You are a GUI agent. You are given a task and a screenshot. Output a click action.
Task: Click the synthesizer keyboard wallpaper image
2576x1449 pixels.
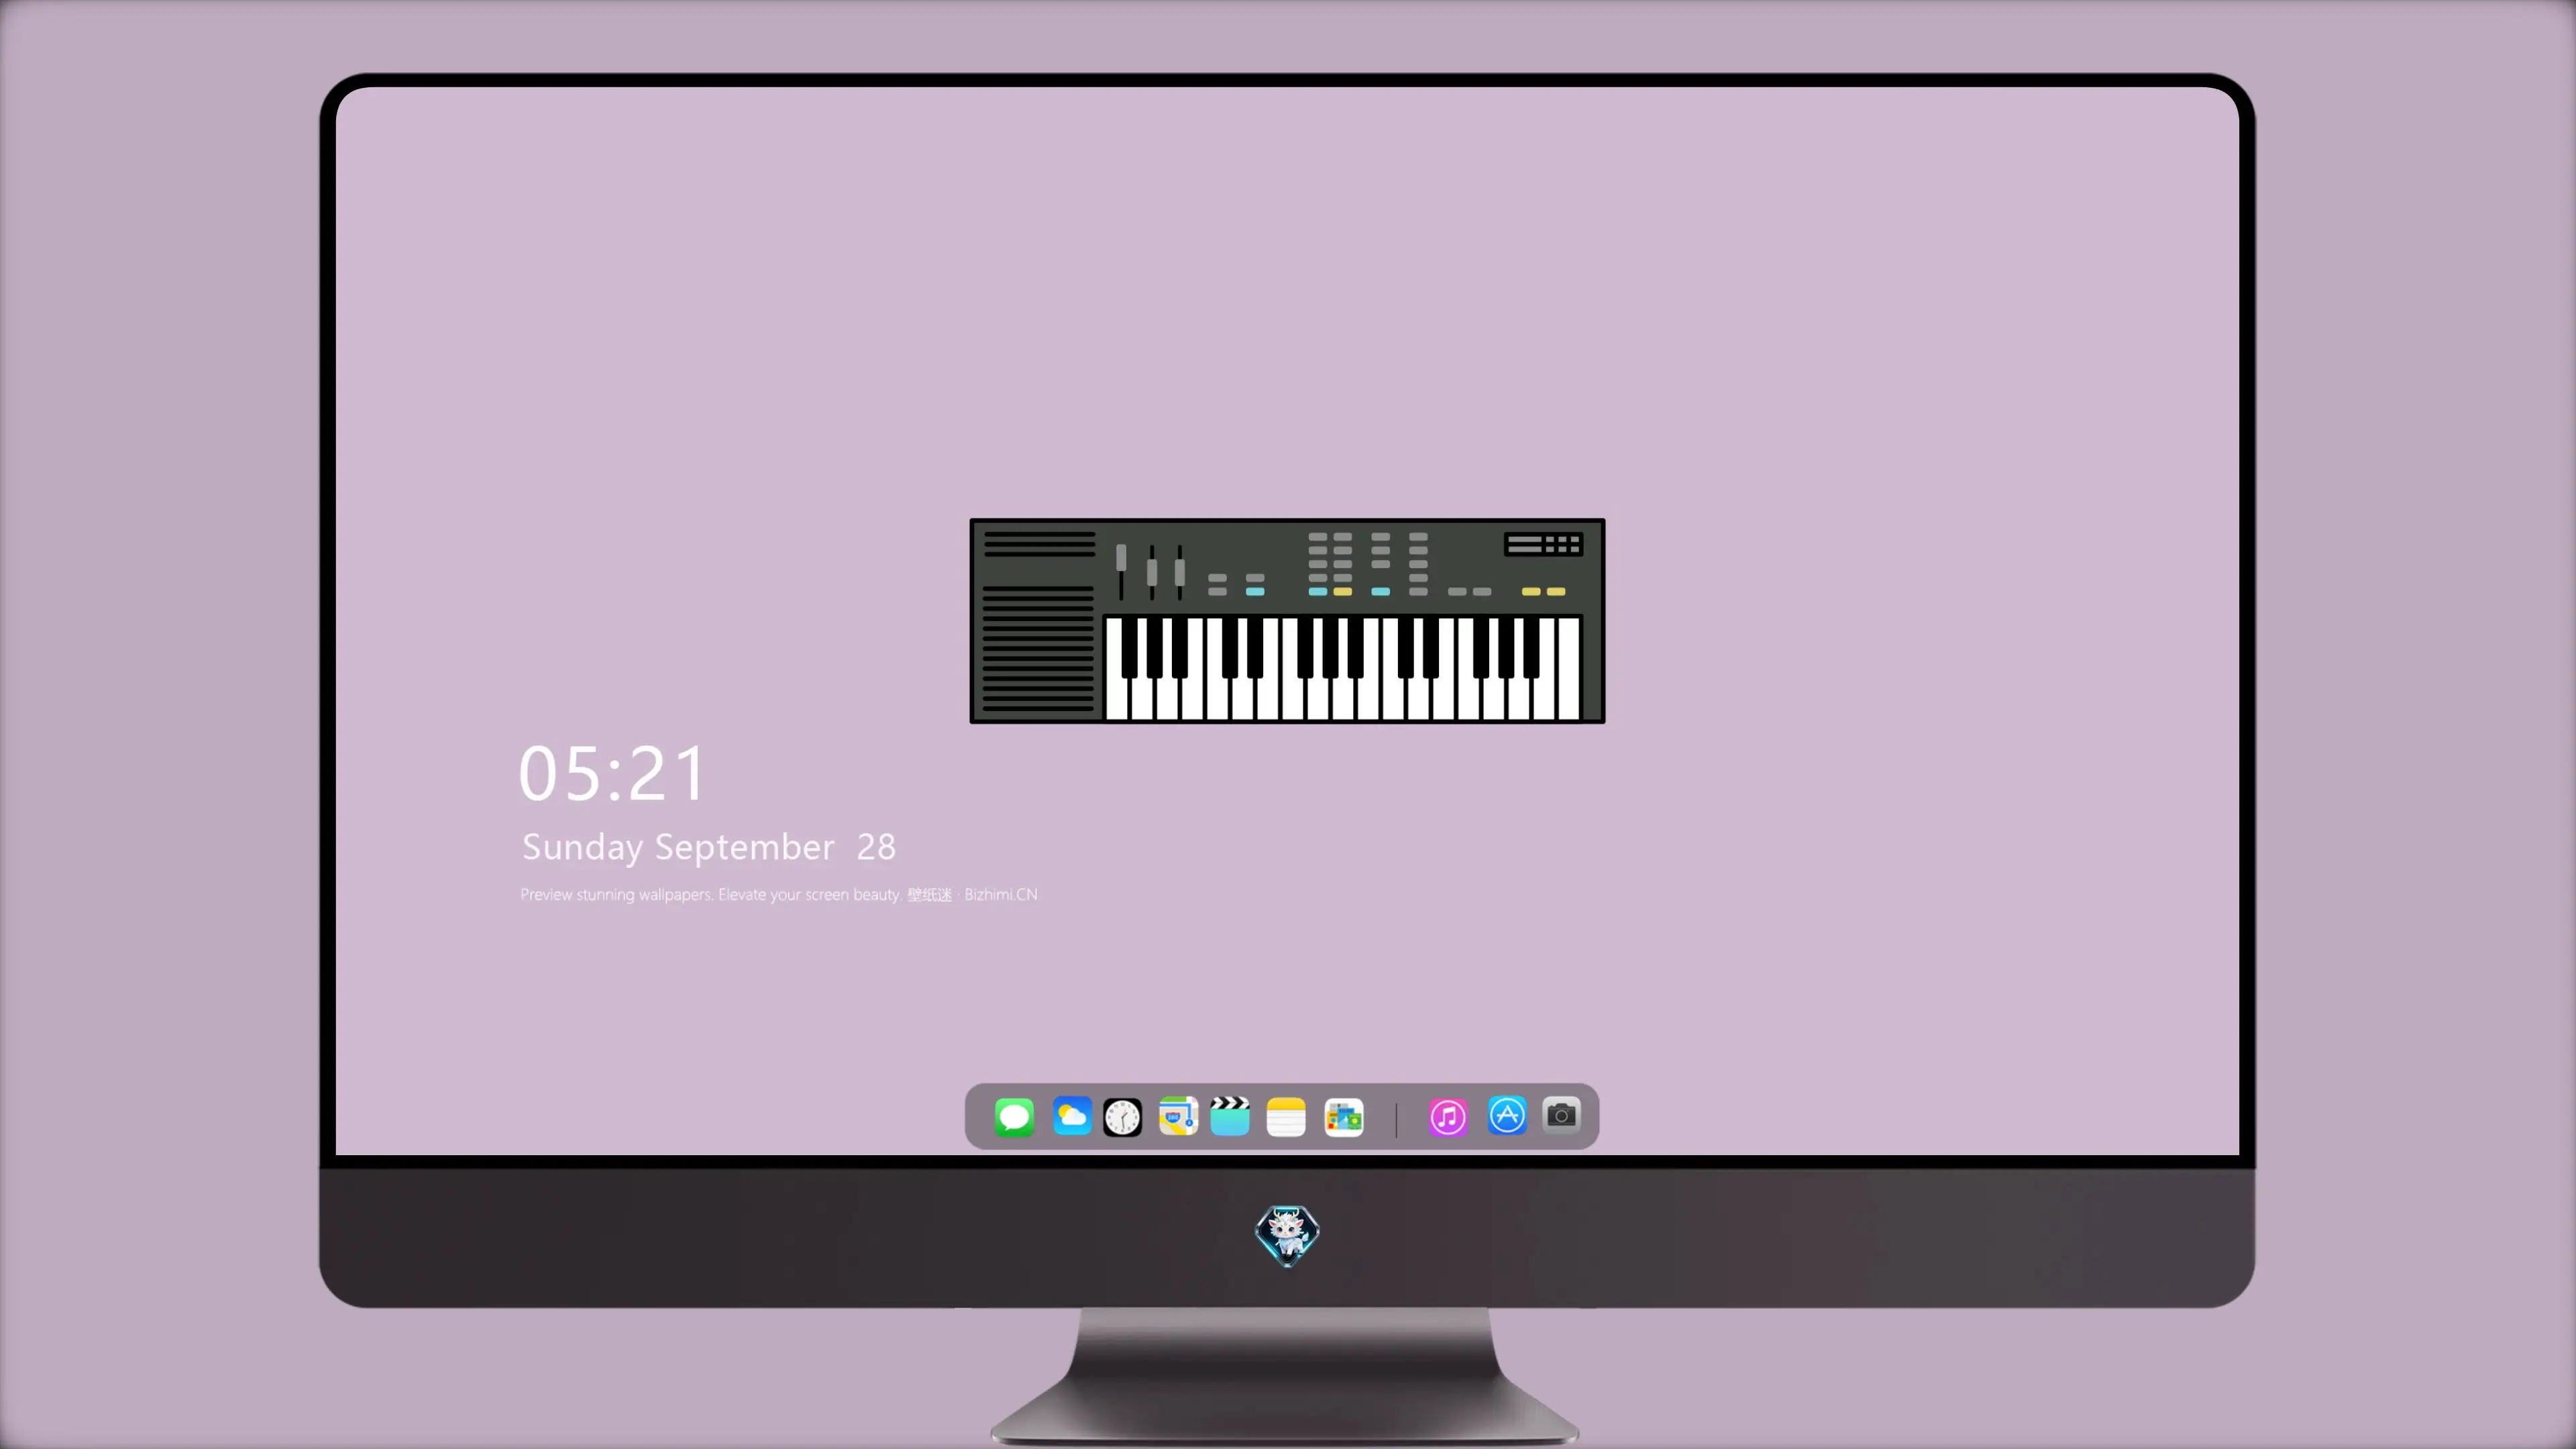click(1287, 621)
